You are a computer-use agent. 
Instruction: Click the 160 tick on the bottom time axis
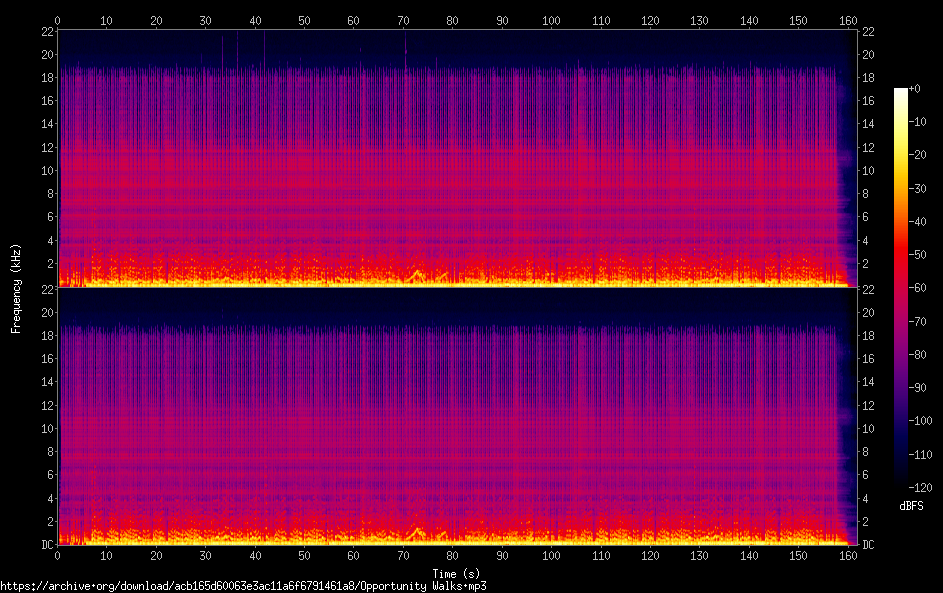tap(847, 555)
